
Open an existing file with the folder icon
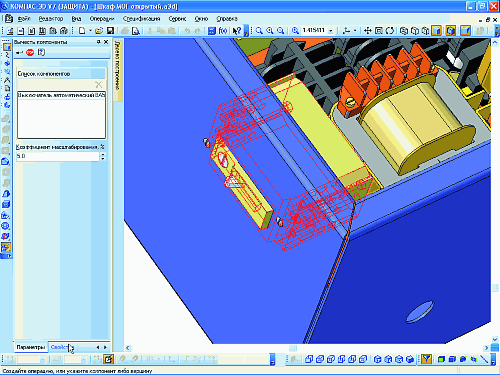click(99, 31)
